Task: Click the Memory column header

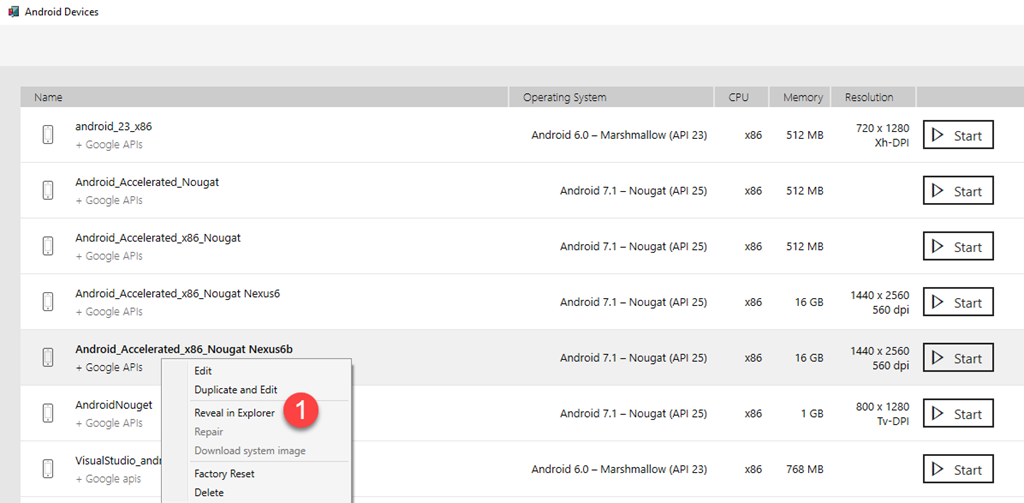Action: [x=803, y=97]
